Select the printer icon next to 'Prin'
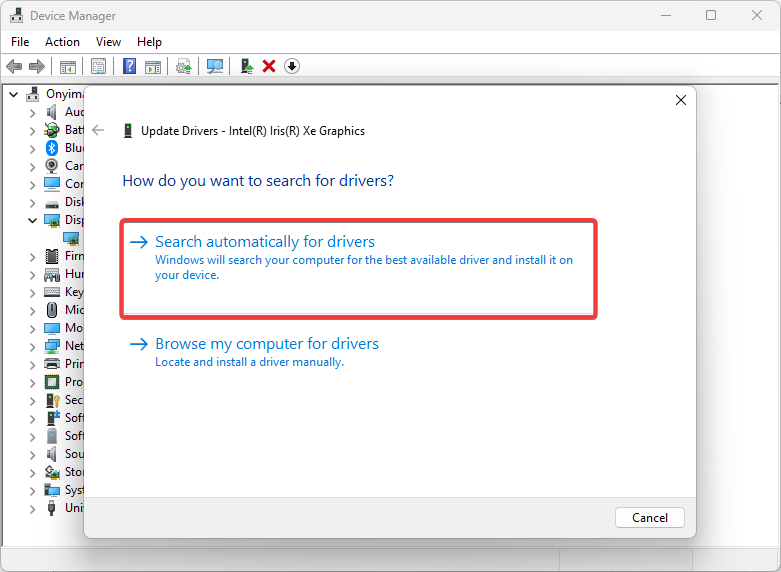781x572 pixels. pyautogui.click(x=52, y=364)
